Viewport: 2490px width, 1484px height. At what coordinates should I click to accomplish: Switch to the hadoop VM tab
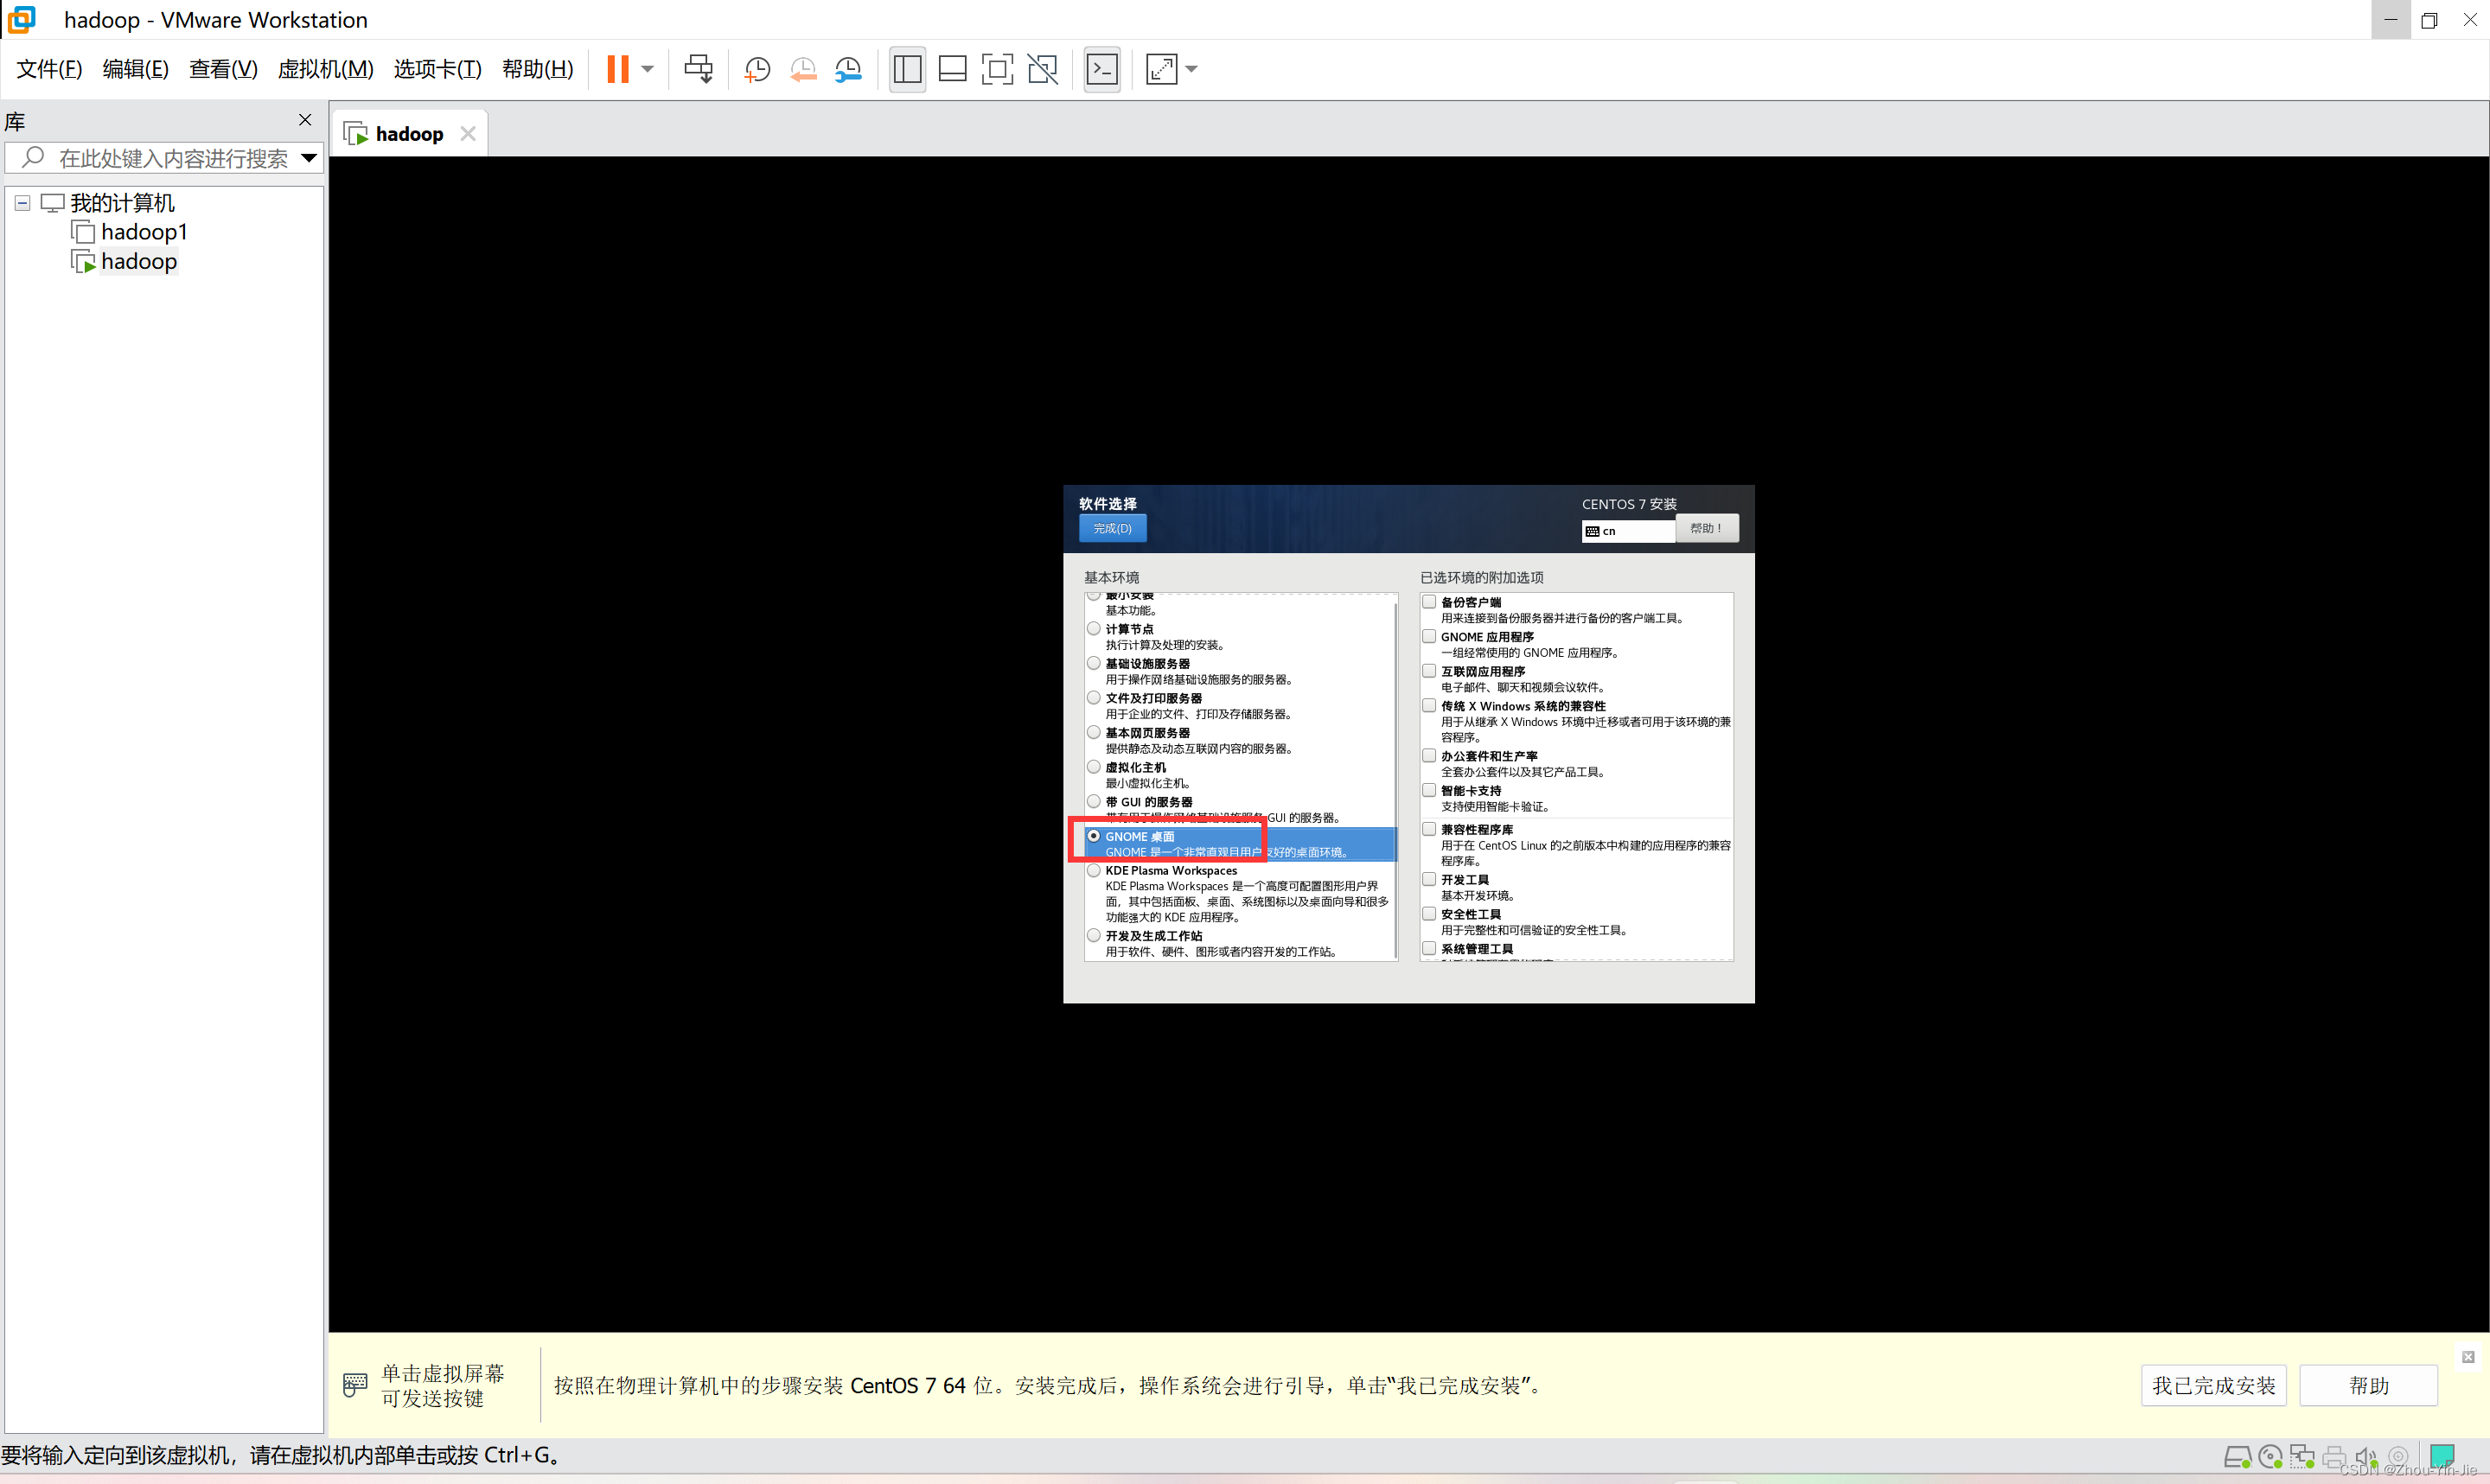point(408,134)
